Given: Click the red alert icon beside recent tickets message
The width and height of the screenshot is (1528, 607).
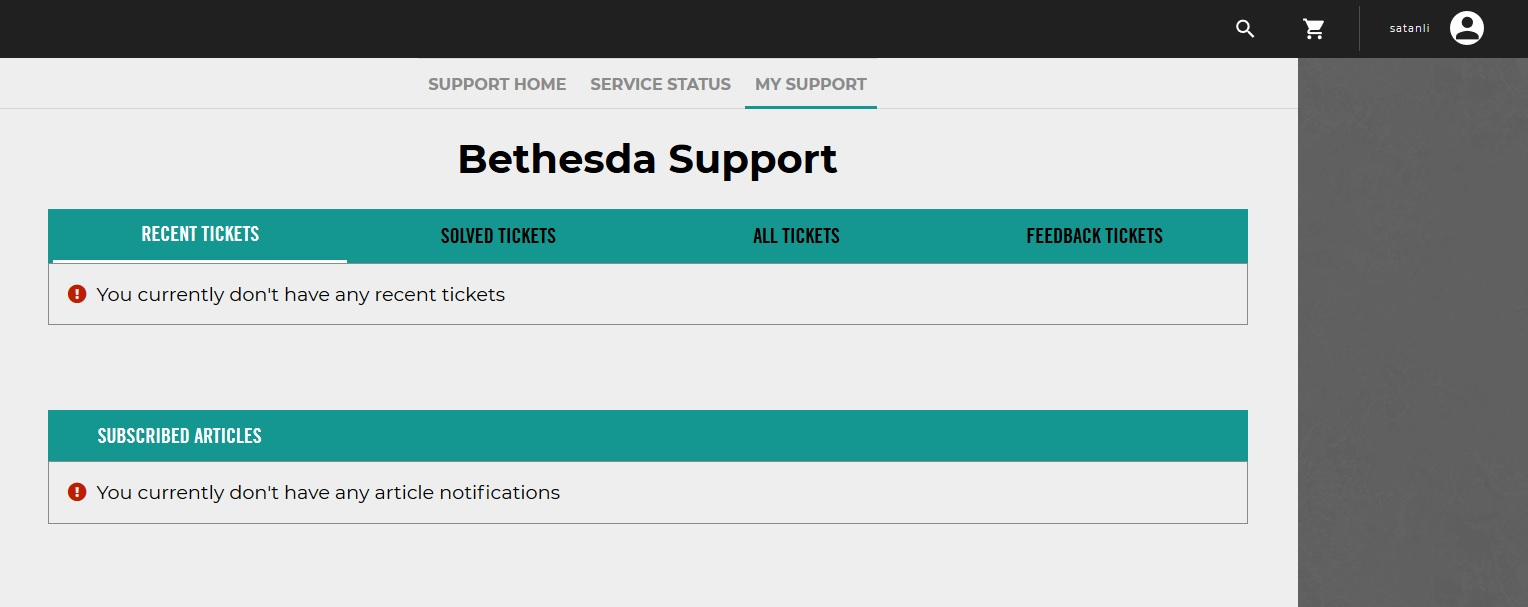Looking at the screenshot, I should pyautogui.click(x=77, y=294).
